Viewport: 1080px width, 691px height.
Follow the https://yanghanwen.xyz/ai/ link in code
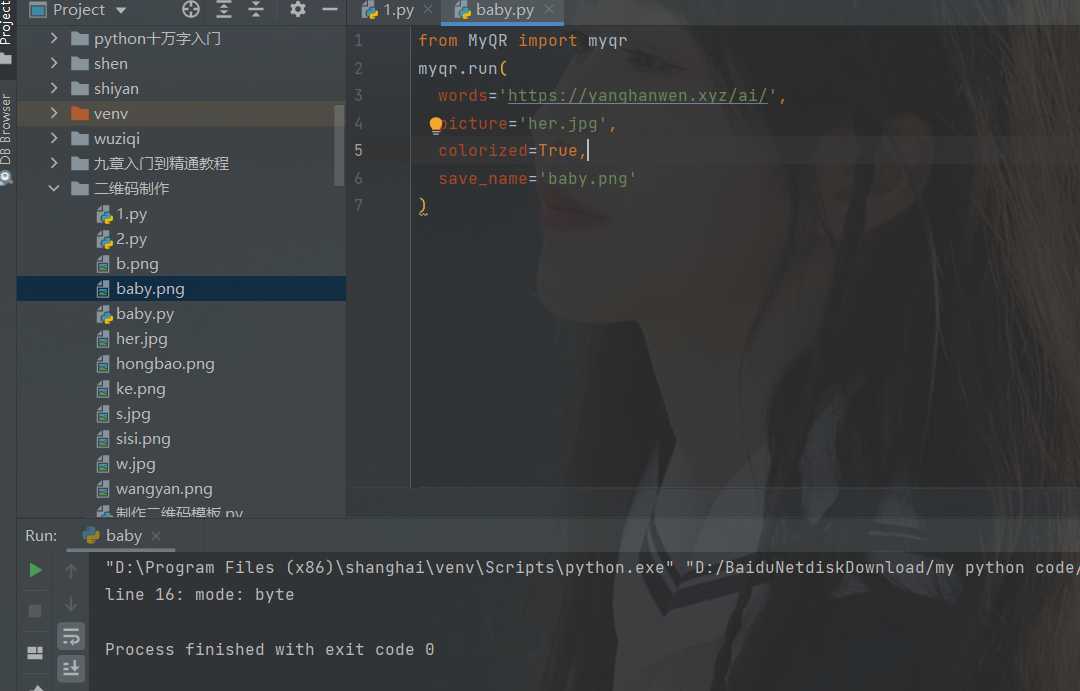[637, 96]
